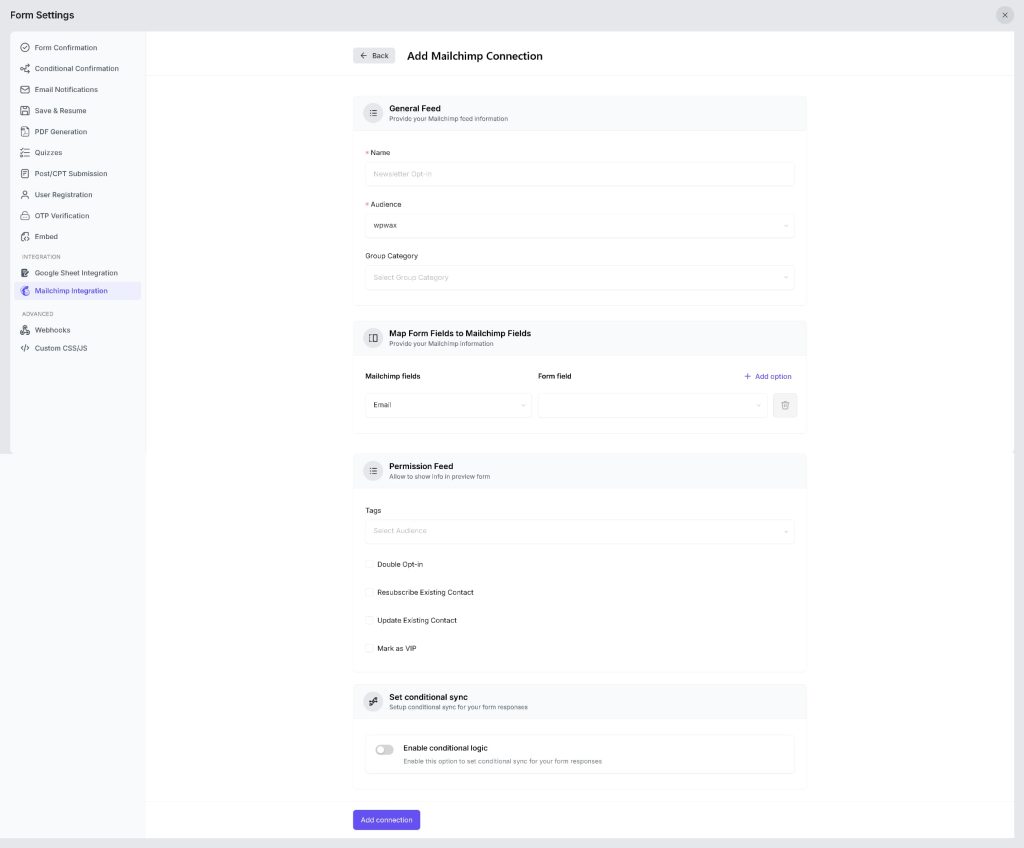Open the empty Form field dropdown

(x=652, y=405)
